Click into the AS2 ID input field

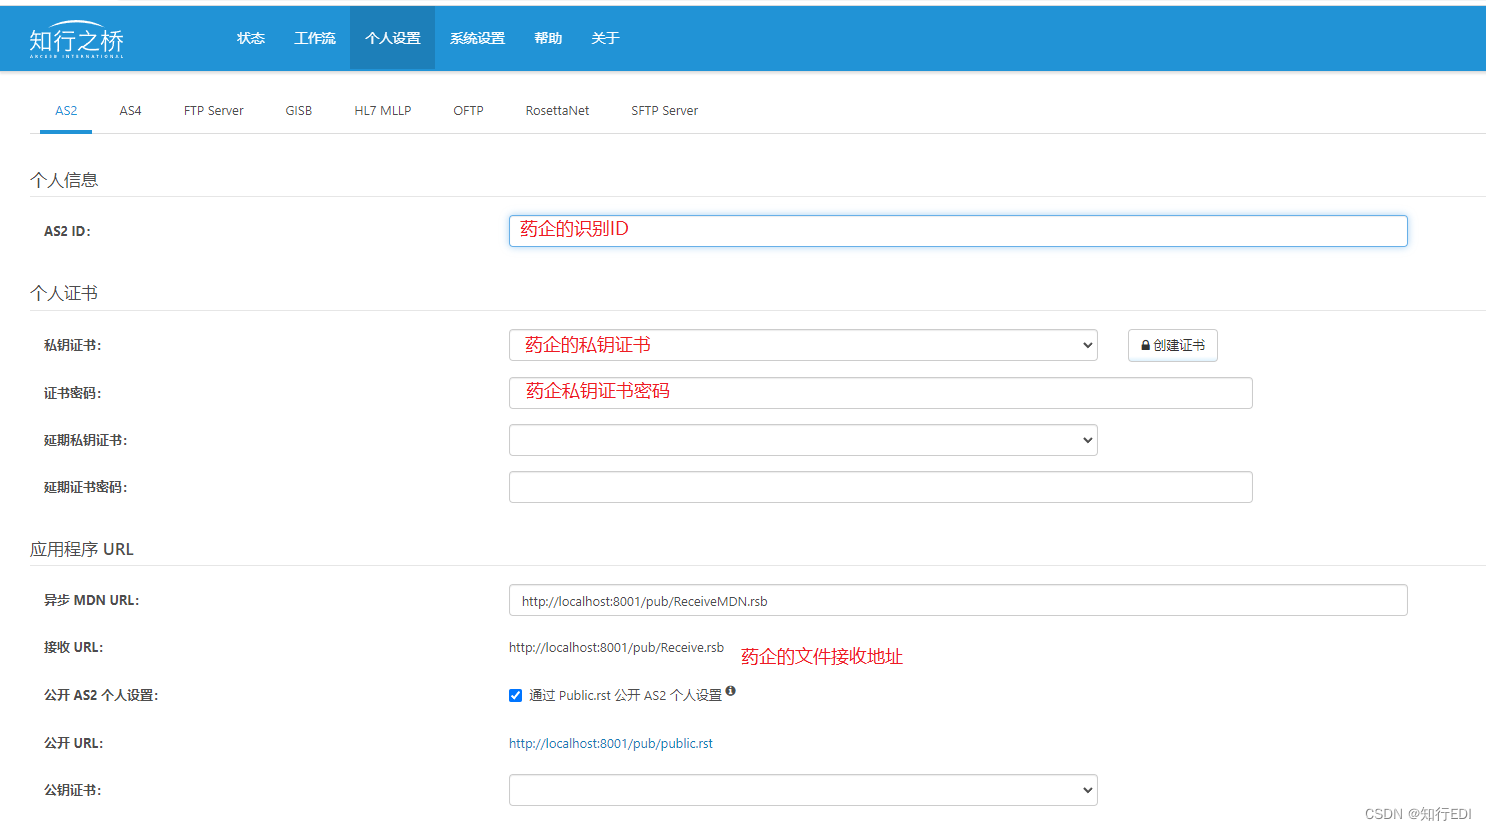pos(957,231)
